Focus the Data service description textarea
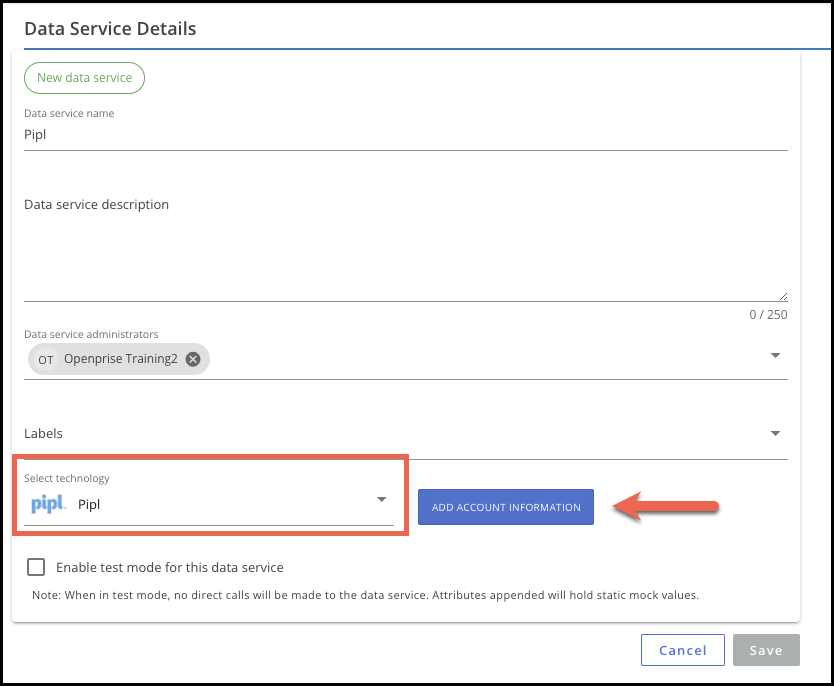This screenshot has height=686, width=834. [x=405, y=247]
